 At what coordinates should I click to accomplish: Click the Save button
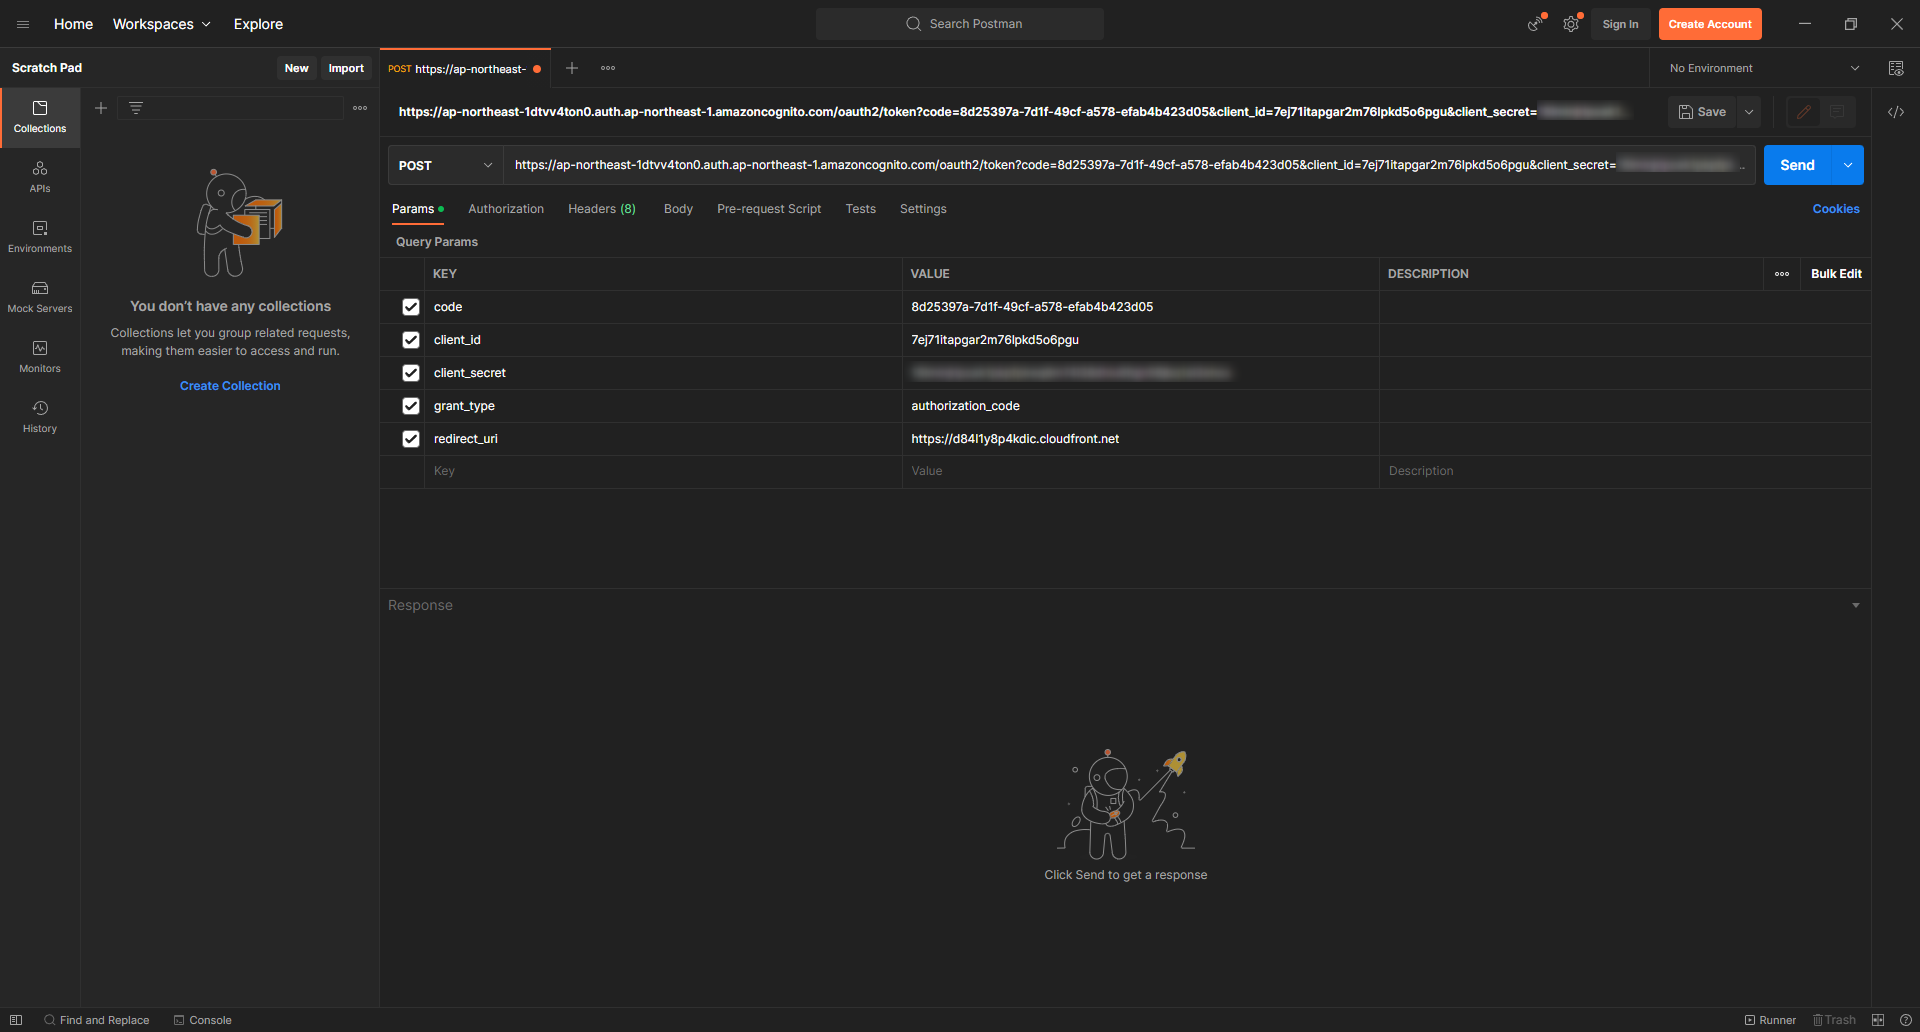1702,112
